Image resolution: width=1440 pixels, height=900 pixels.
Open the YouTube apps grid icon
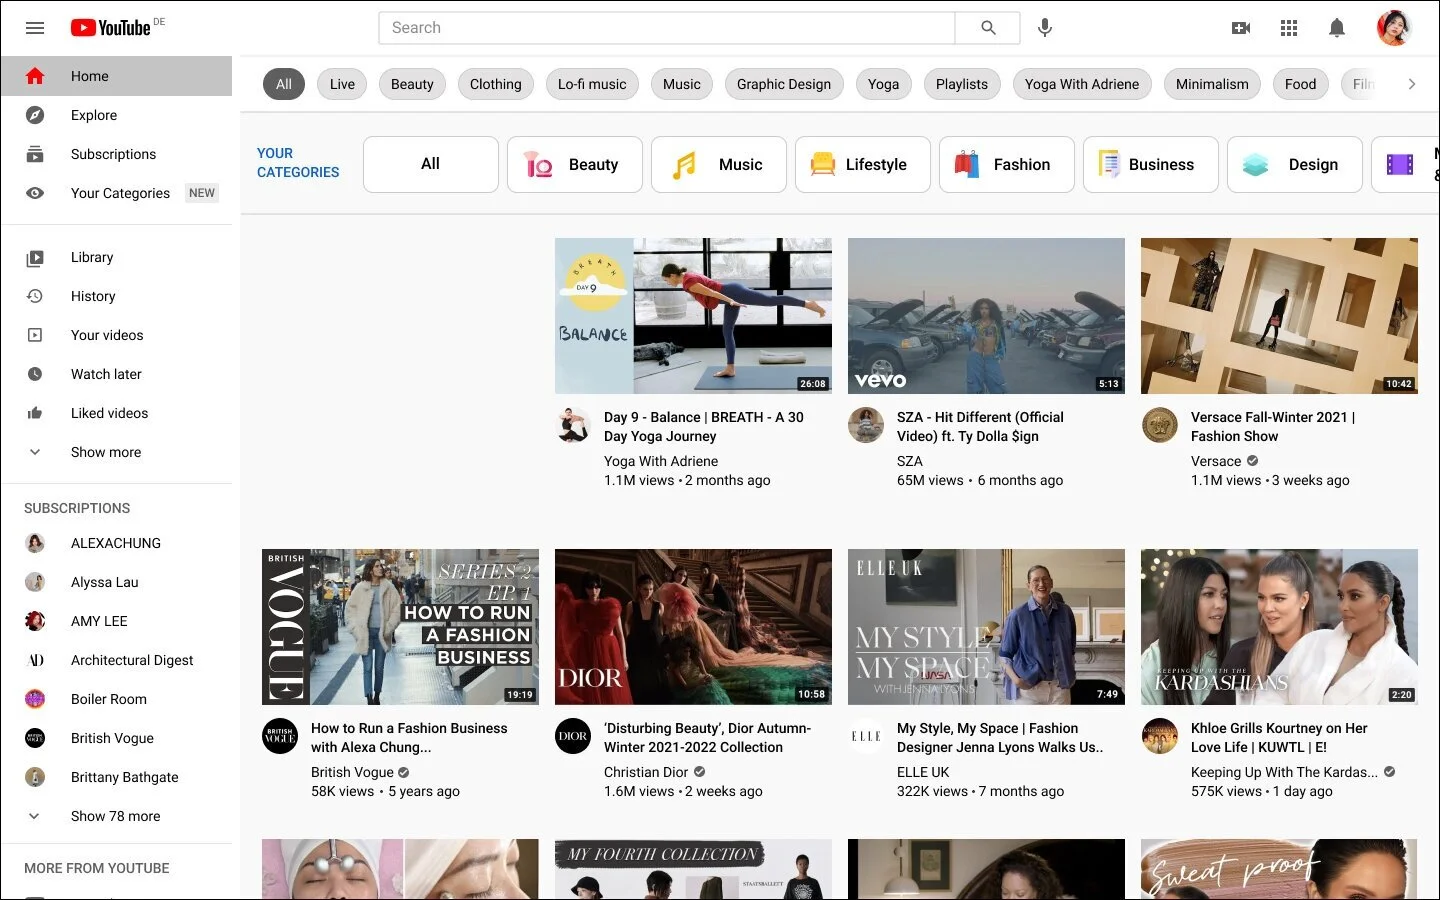point(1289,28)
